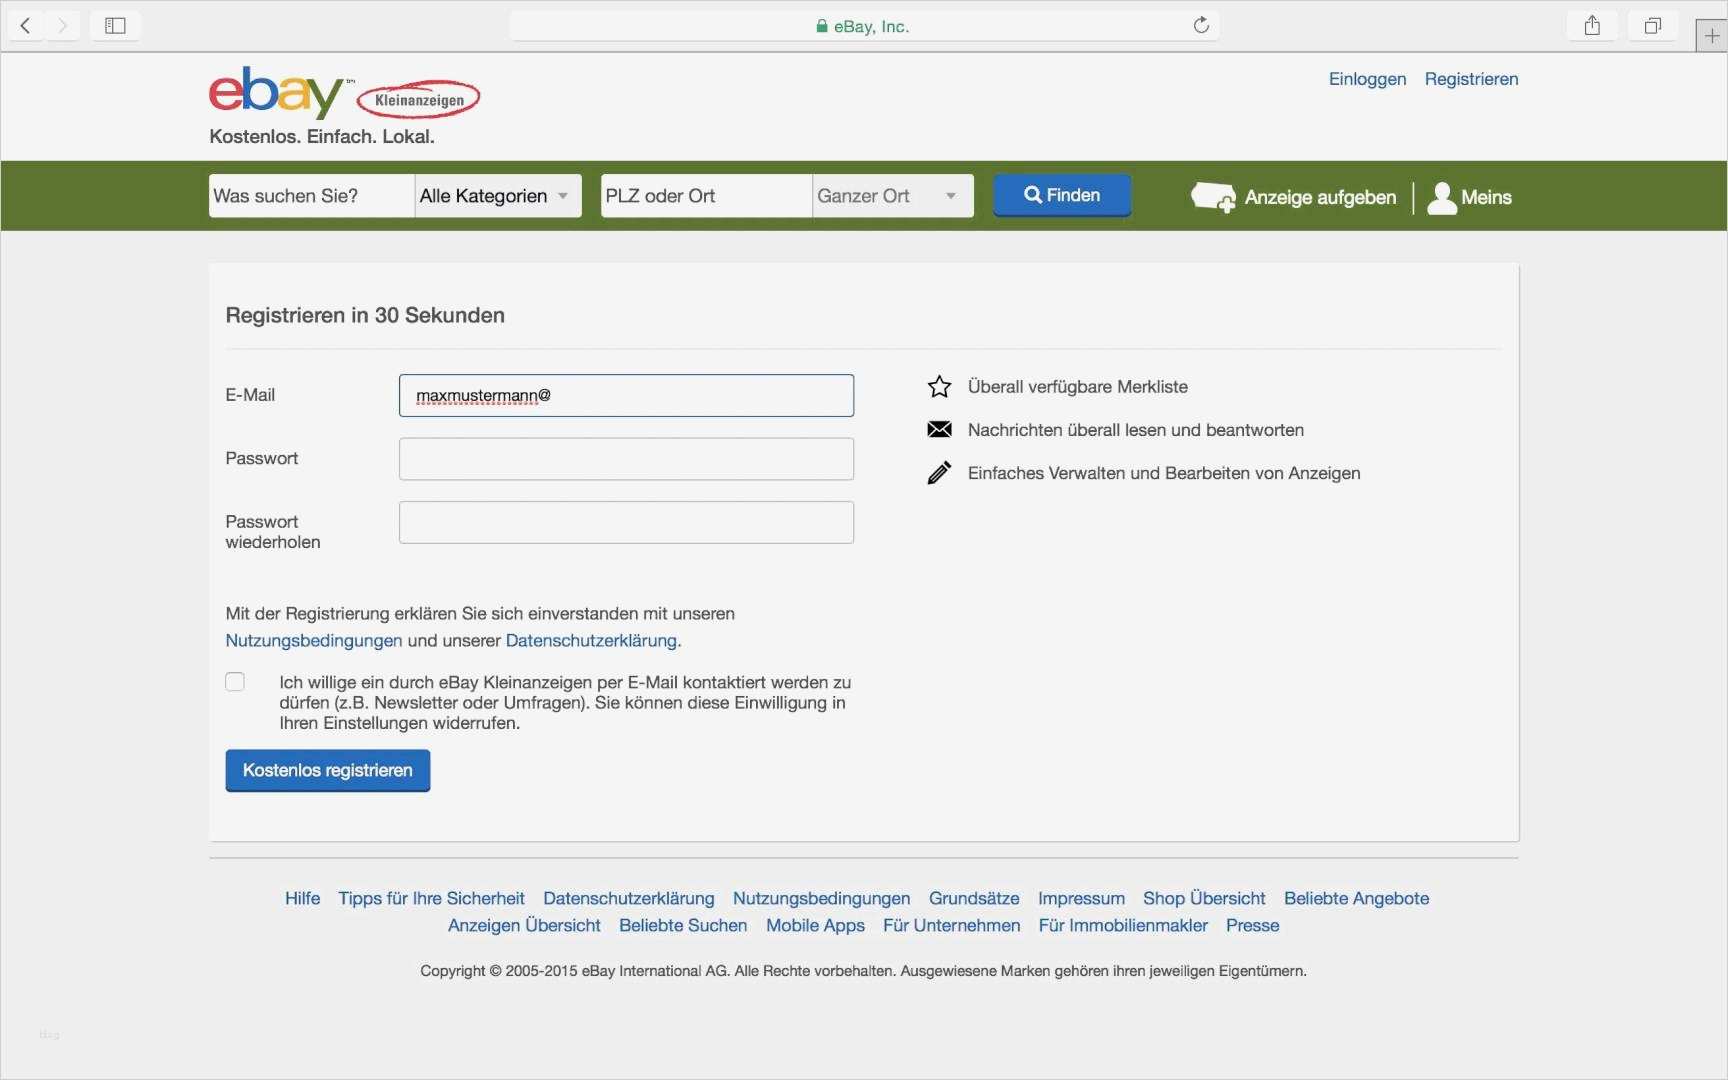
Task: Select Einloggen in the top menu
Action: coord(1366,79)
